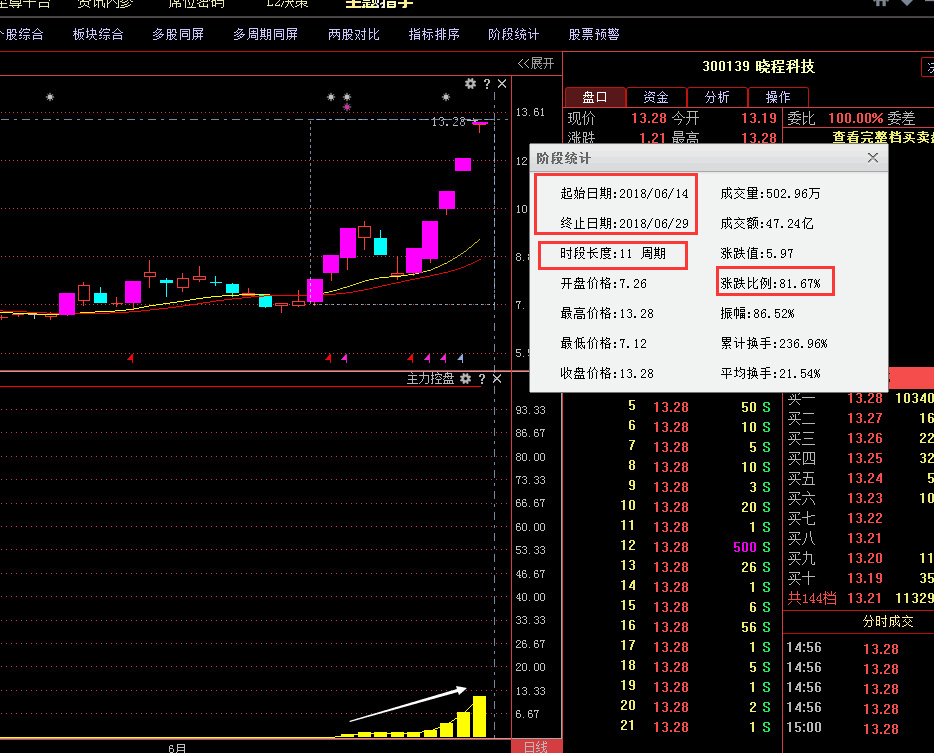Click the 现价 label in the quote panel

(581, 118)
